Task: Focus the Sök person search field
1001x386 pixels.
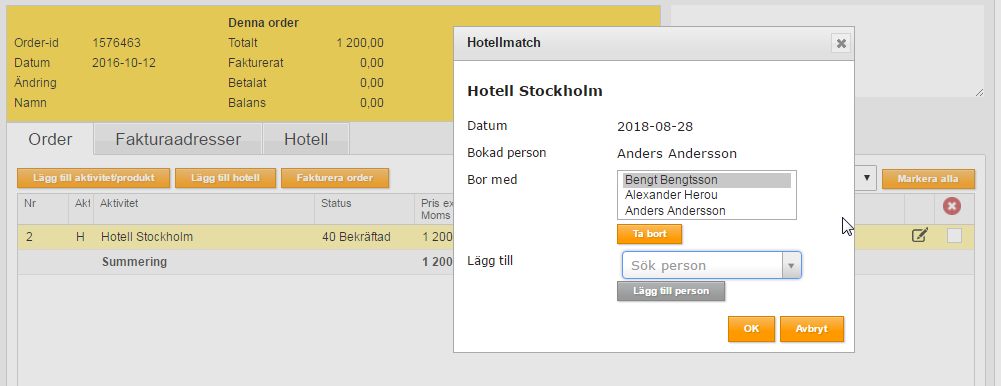Action: [x=702, y=265]
